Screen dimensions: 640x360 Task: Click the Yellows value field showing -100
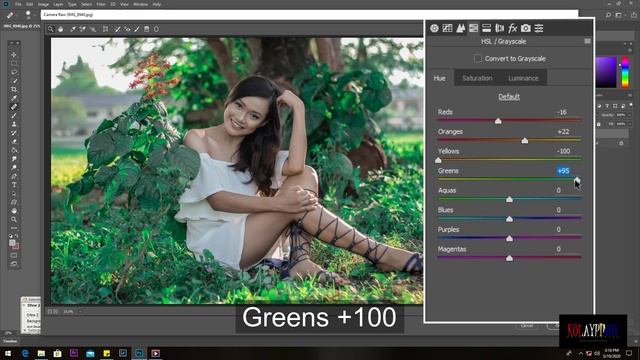tap(563, 151)
